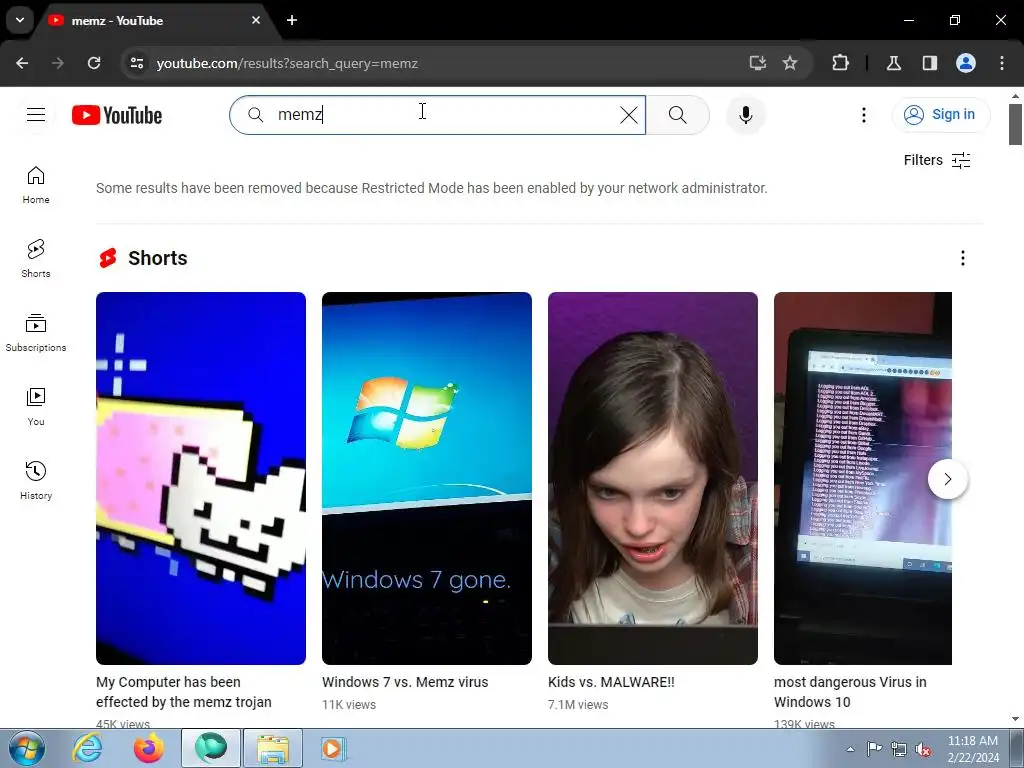Open the Nyan Cat memz trojan short
The image size is (1024, 768).
pyautogui.click(x=200, y=478)
